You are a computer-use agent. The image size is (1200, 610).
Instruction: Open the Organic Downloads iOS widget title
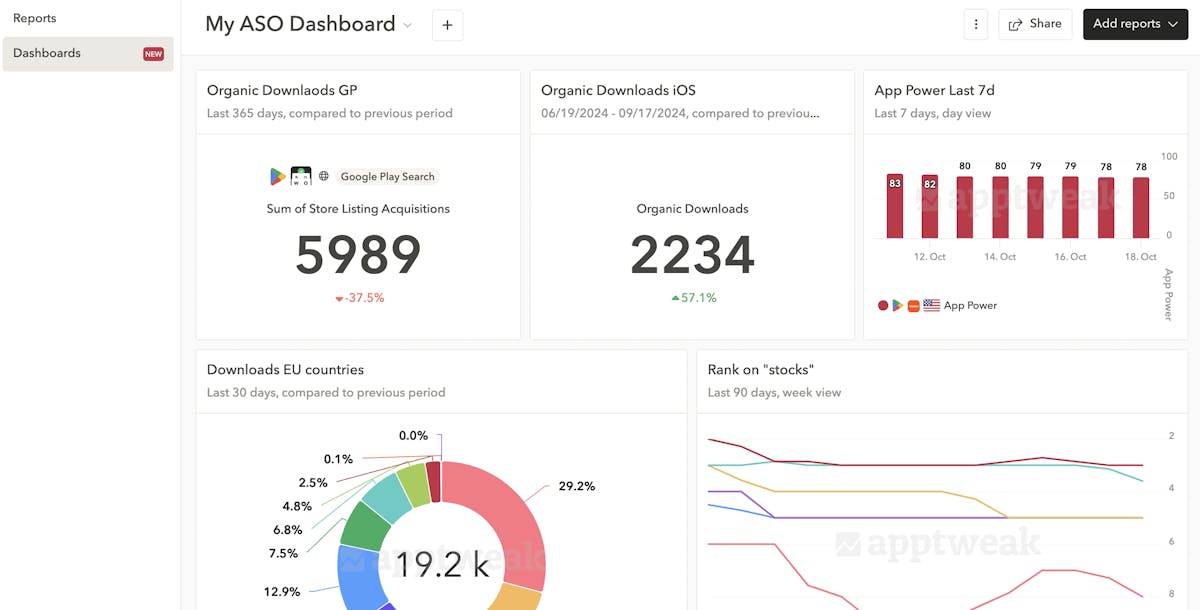click(x=618, y=90)
